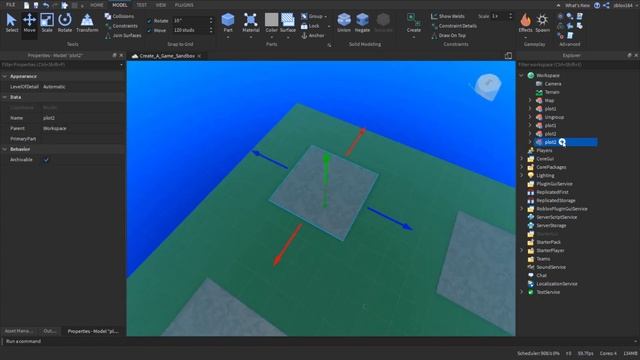The height and width of the screenshot is (360, 640).
Task: Create a new file from quick toolbar
Action: (26, 5)
